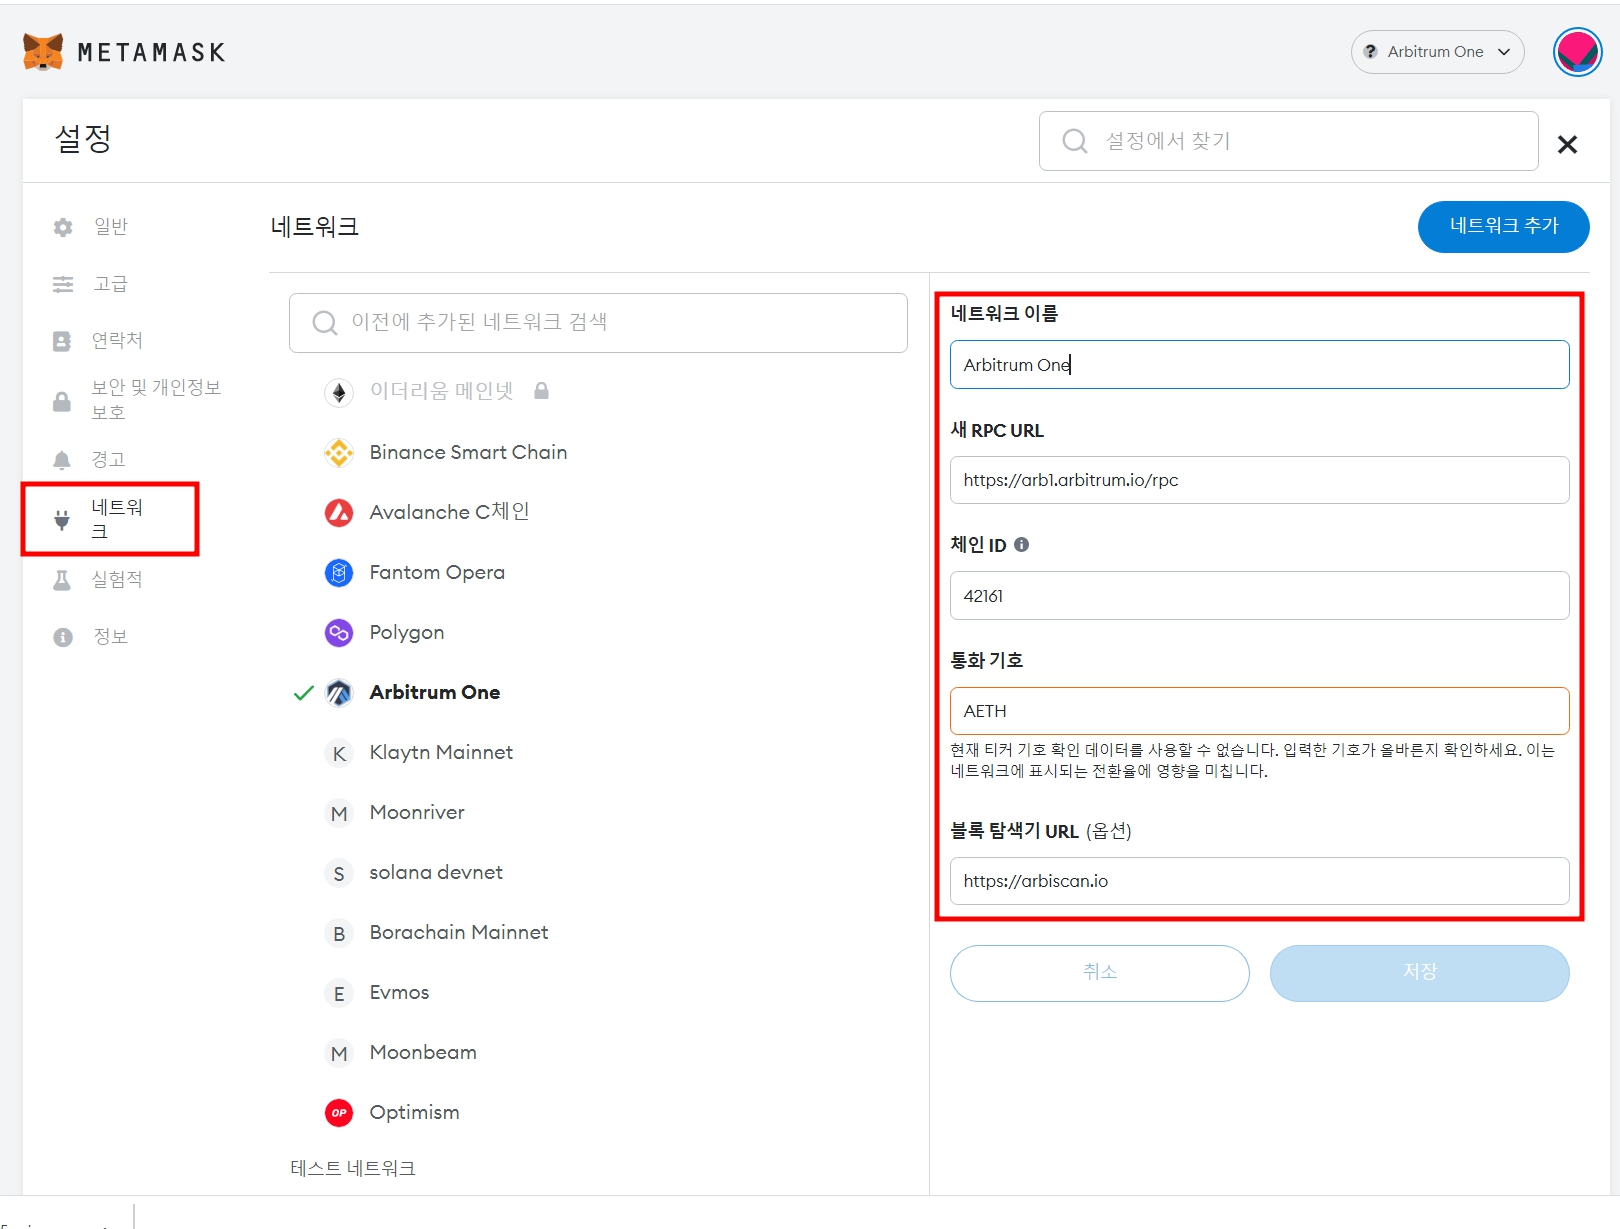Focus the settings search field

(1288, 141)
